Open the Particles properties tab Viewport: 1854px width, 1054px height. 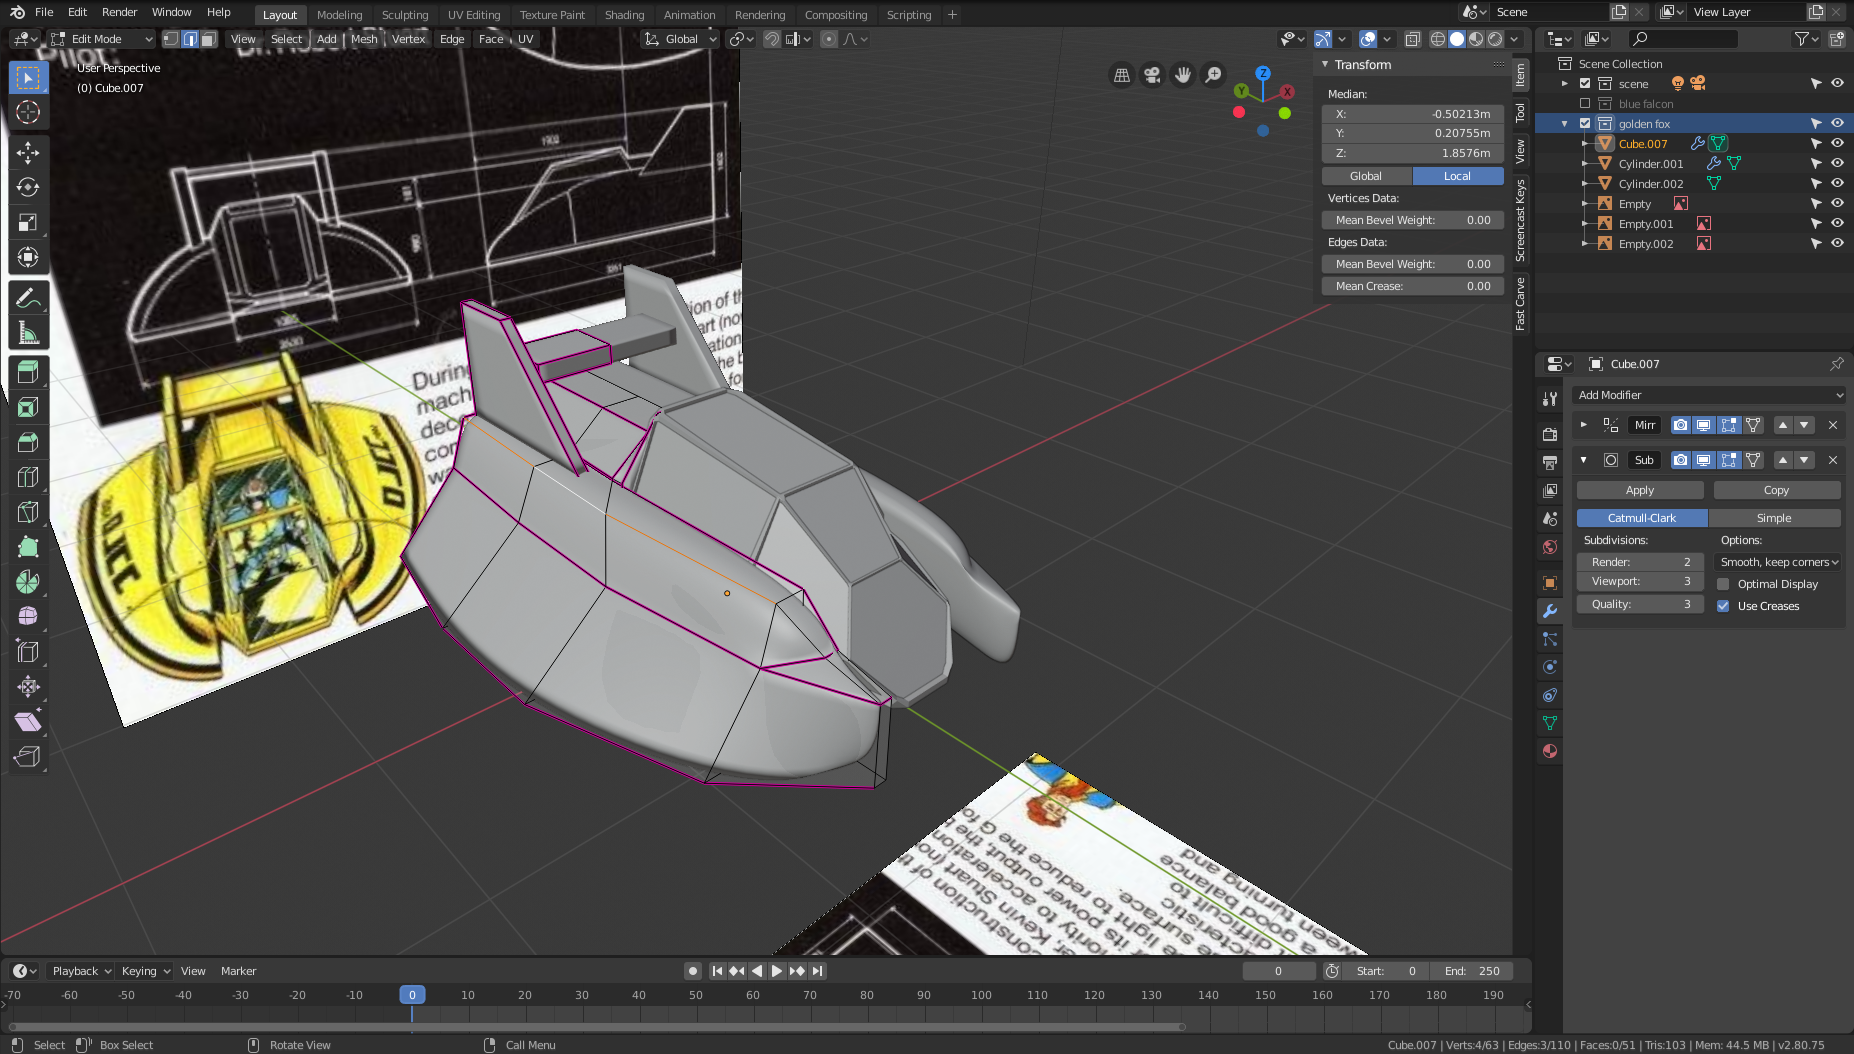(x=1550, y=638)
